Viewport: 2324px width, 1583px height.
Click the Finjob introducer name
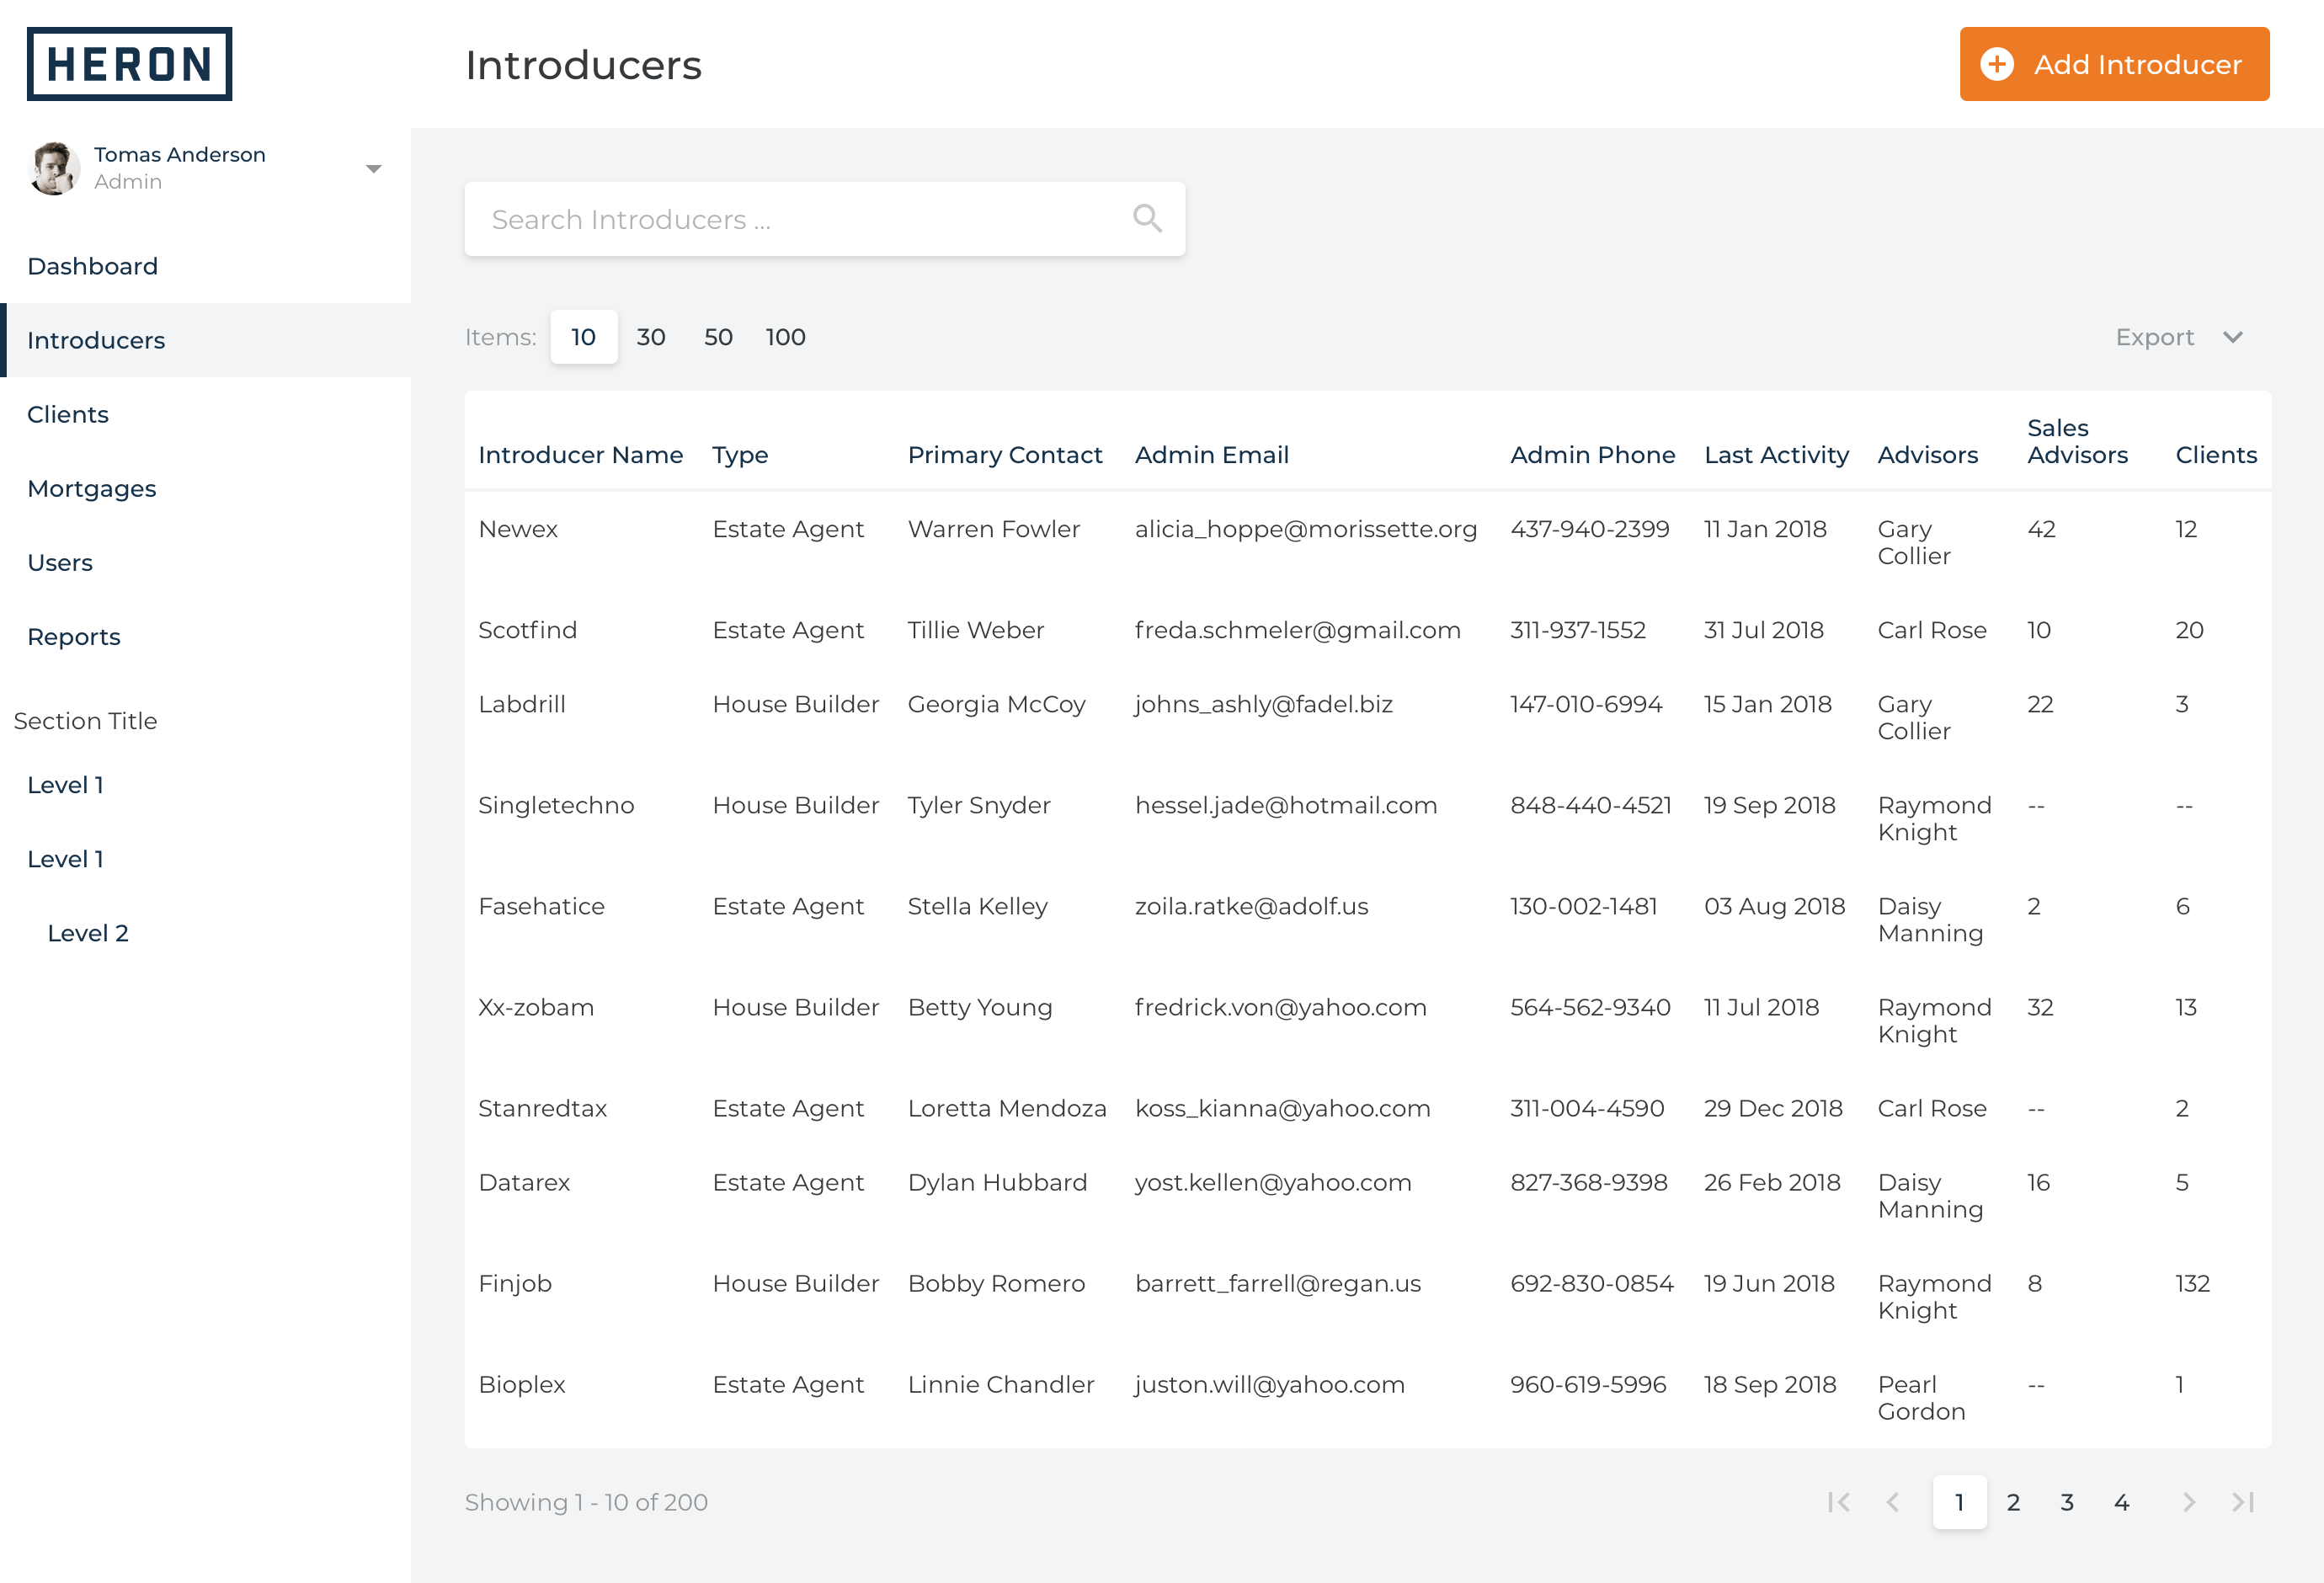pyautogui.click(x=514, y=1283)
